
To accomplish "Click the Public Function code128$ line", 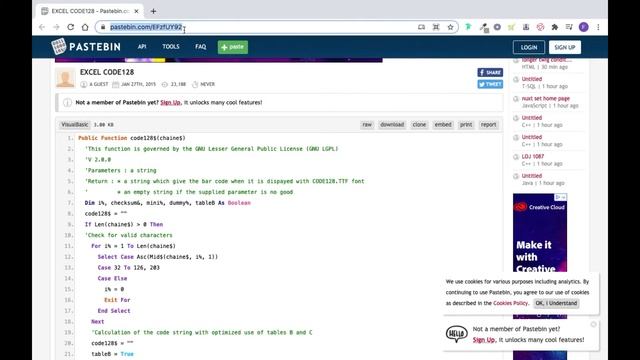I will (x=131, y=138).
